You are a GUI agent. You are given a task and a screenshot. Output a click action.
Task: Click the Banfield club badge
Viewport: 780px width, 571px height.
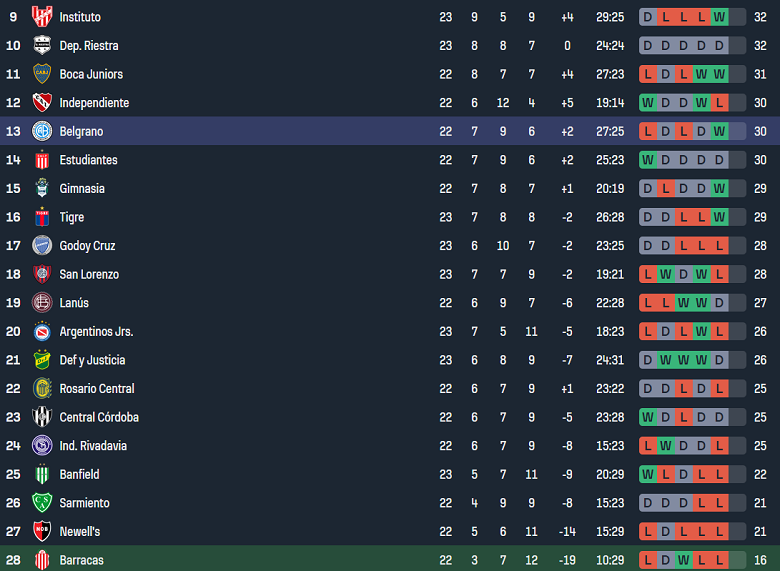point(42,474)
